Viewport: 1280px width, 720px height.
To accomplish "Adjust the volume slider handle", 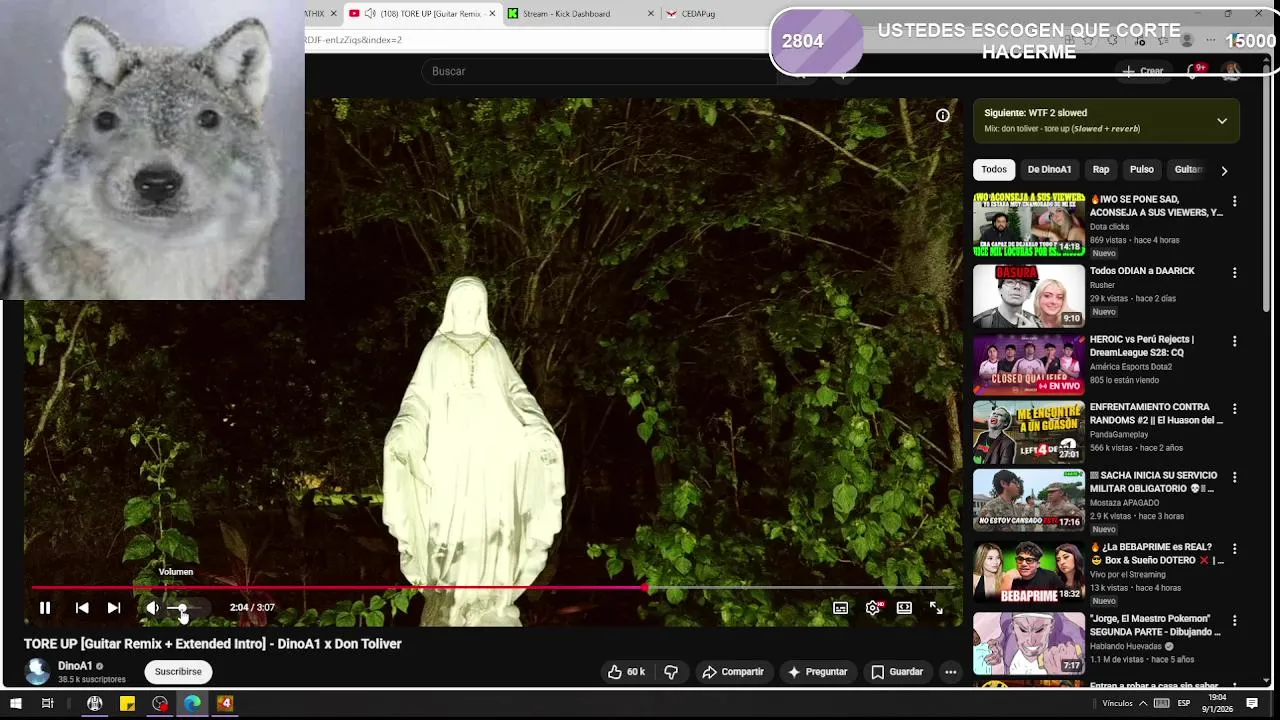I will pyautogui.click(x=181, y=608).
